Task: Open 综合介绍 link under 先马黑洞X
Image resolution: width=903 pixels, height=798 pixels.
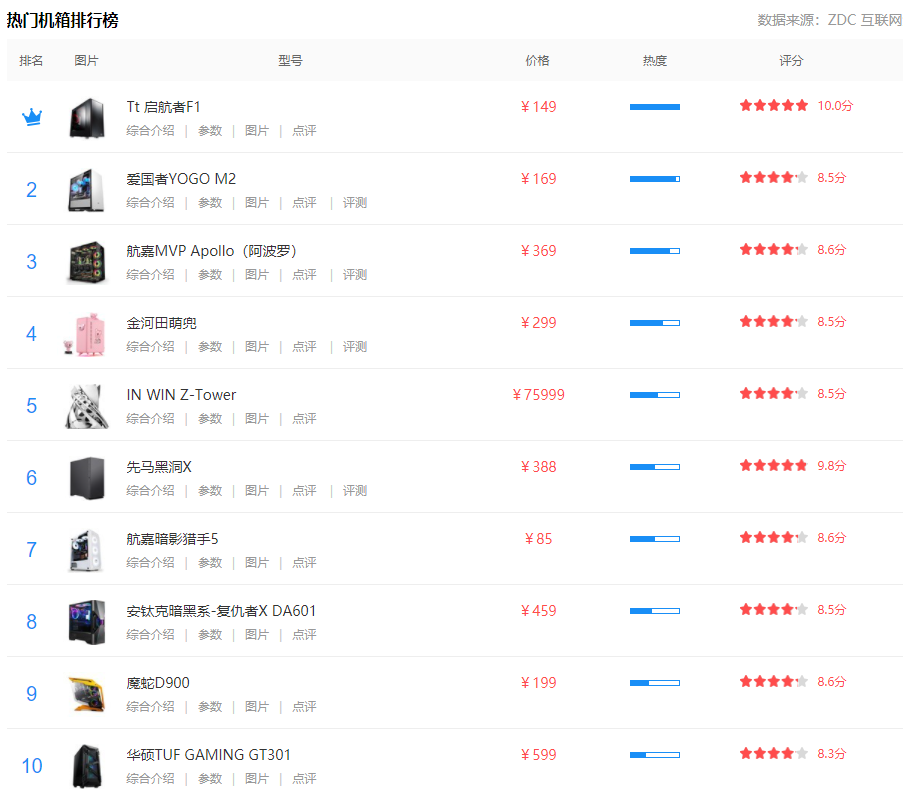Action: click(150, 491)
